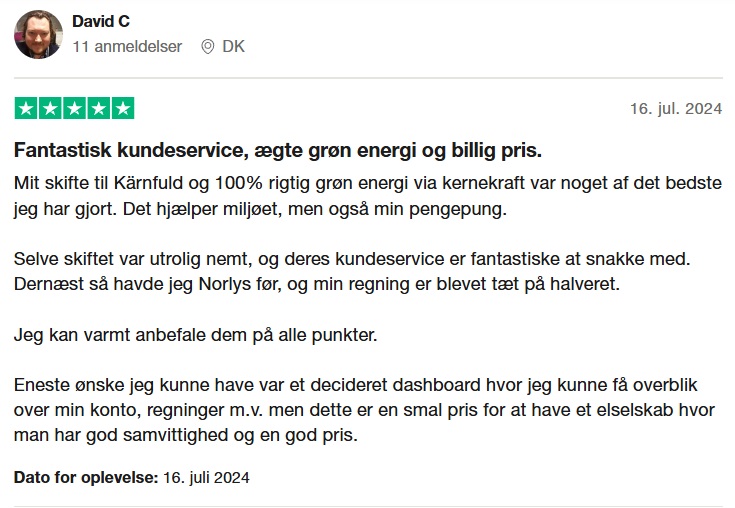
Task: Open David C's profile picture
Action: coord(38,34)
